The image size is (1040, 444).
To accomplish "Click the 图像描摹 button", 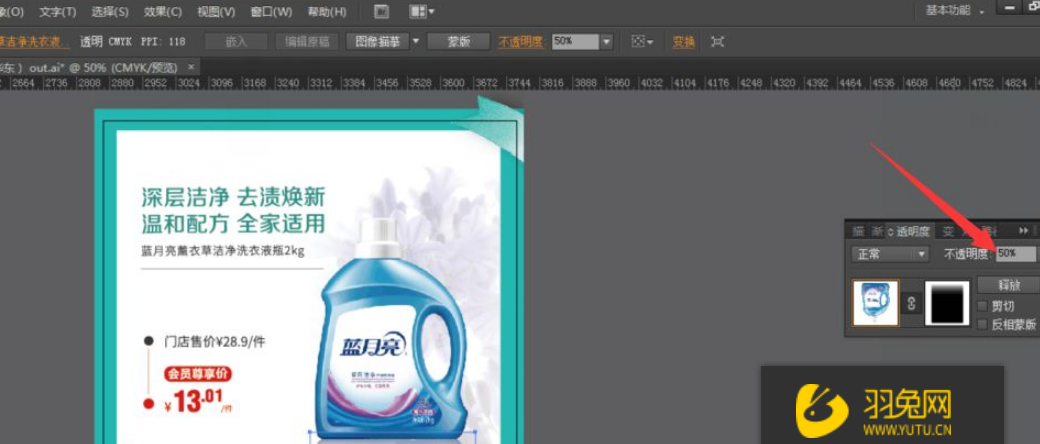I will tap(377, 42).
